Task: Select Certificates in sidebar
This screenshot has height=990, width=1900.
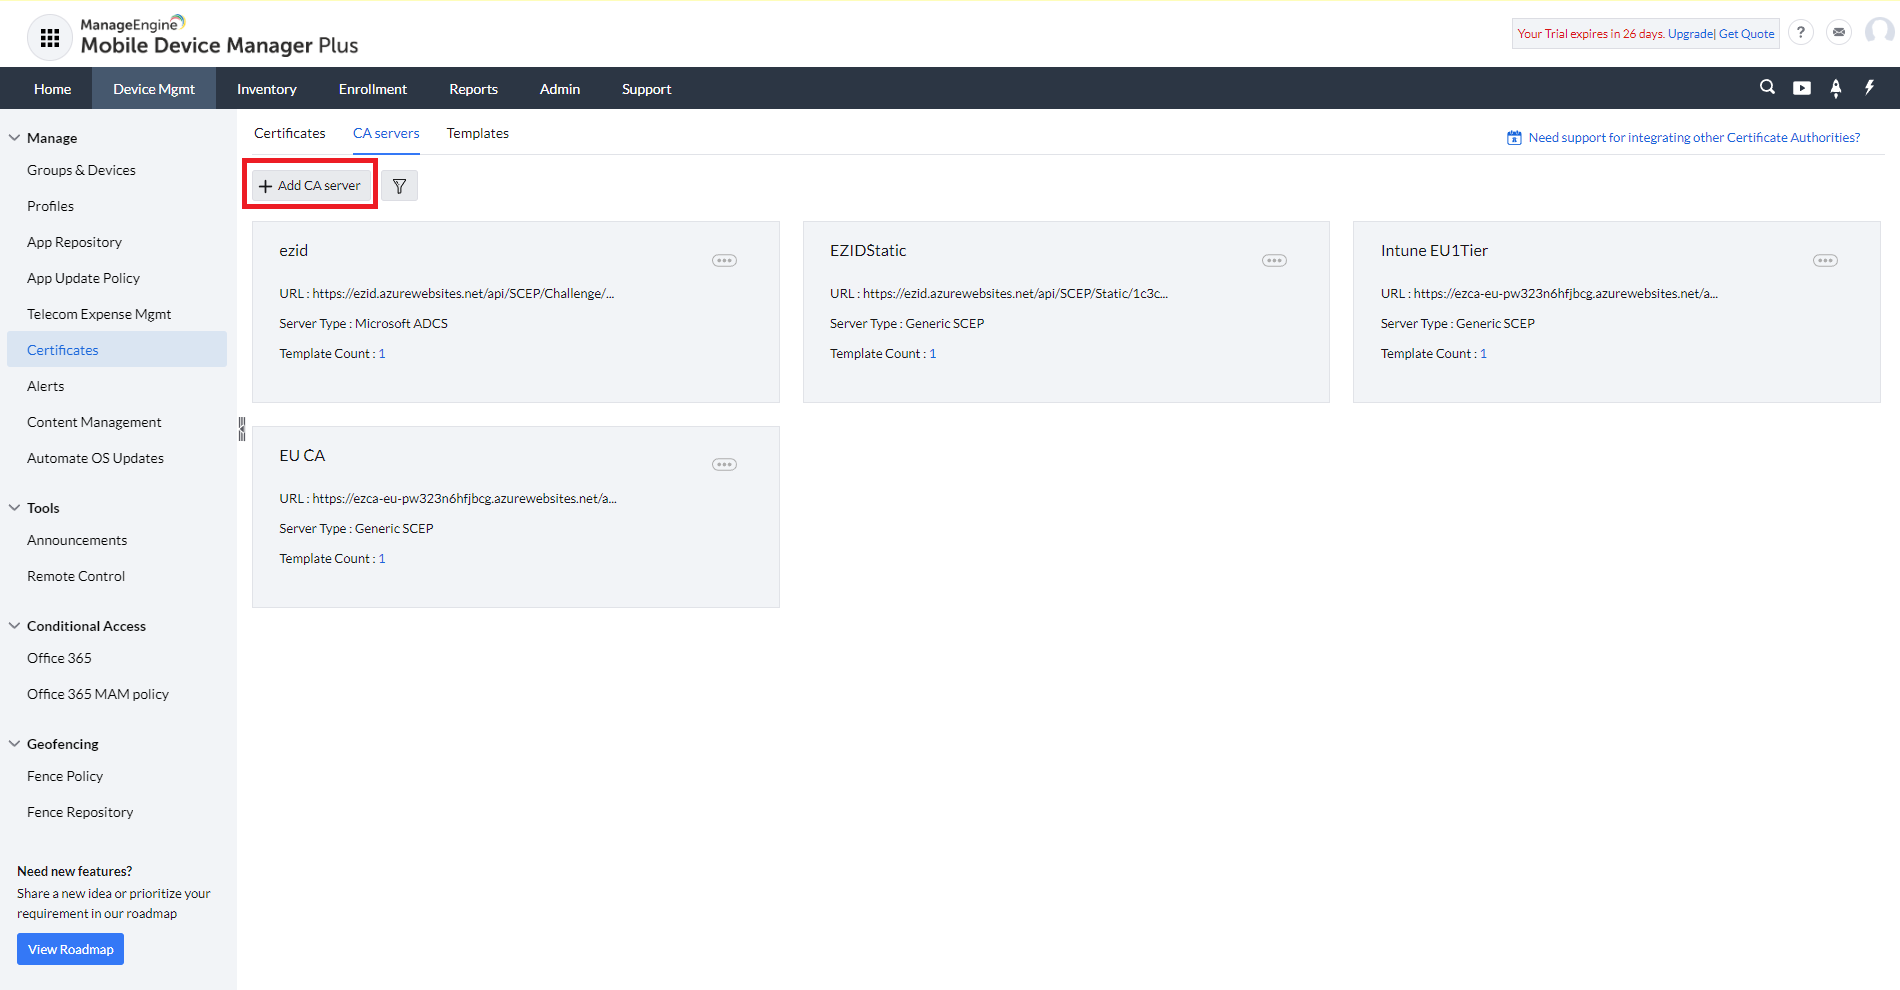Action: click(x=117, y=350)
